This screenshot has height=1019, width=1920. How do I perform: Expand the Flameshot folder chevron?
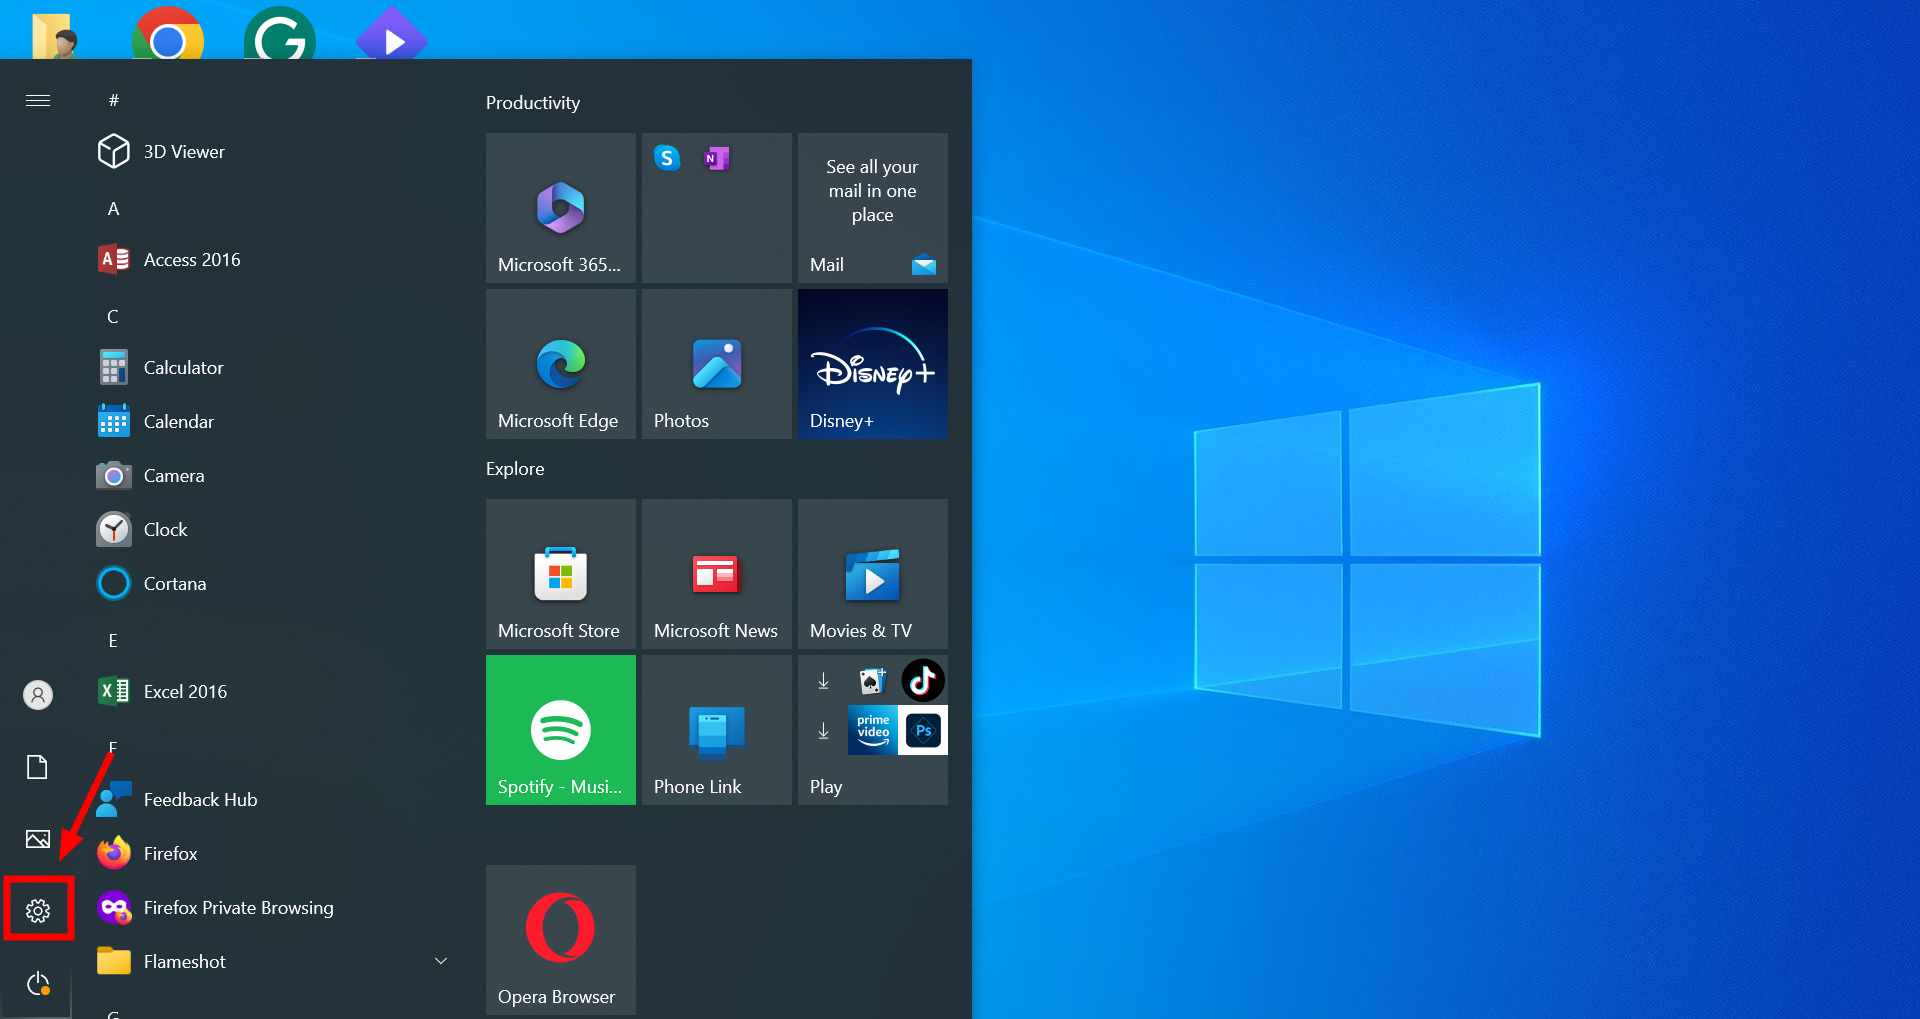440,960
